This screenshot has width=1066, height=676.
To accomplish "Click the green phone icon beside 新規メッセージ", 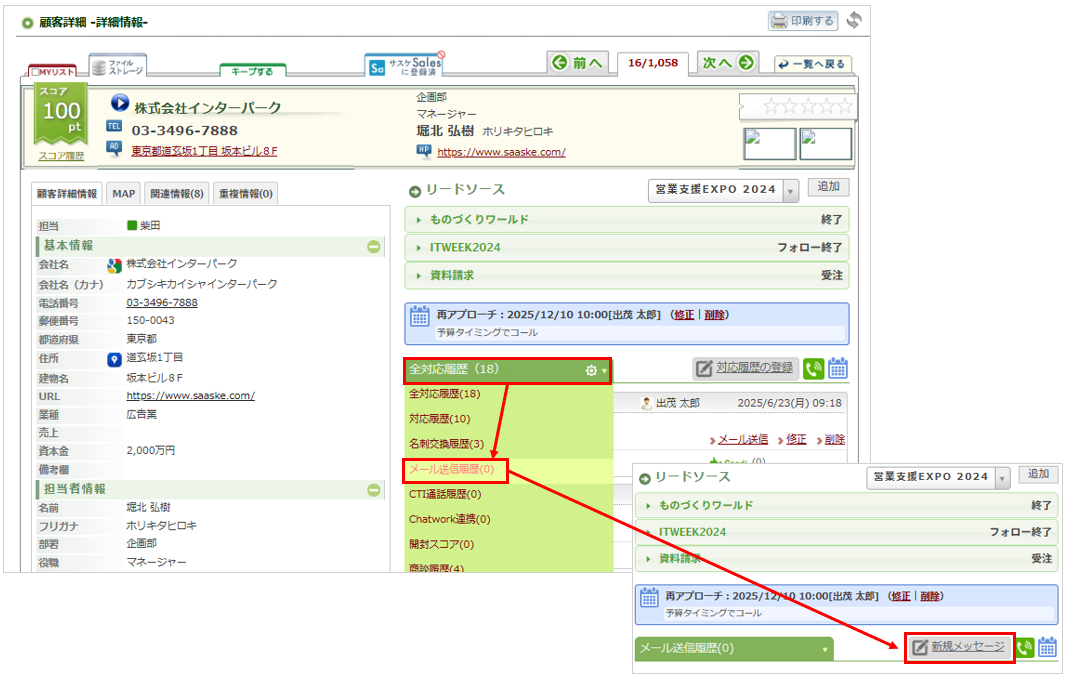I will [x=1025, y=647].
